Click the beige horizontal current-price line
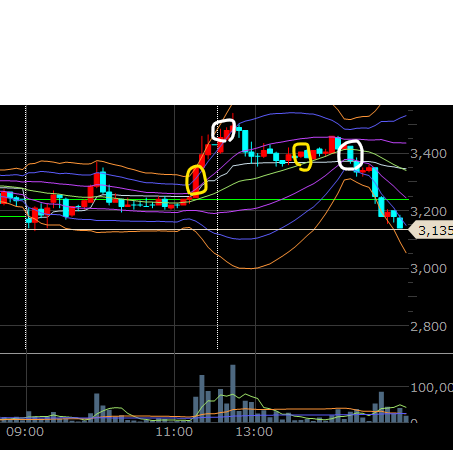 (x=204, y=229)
